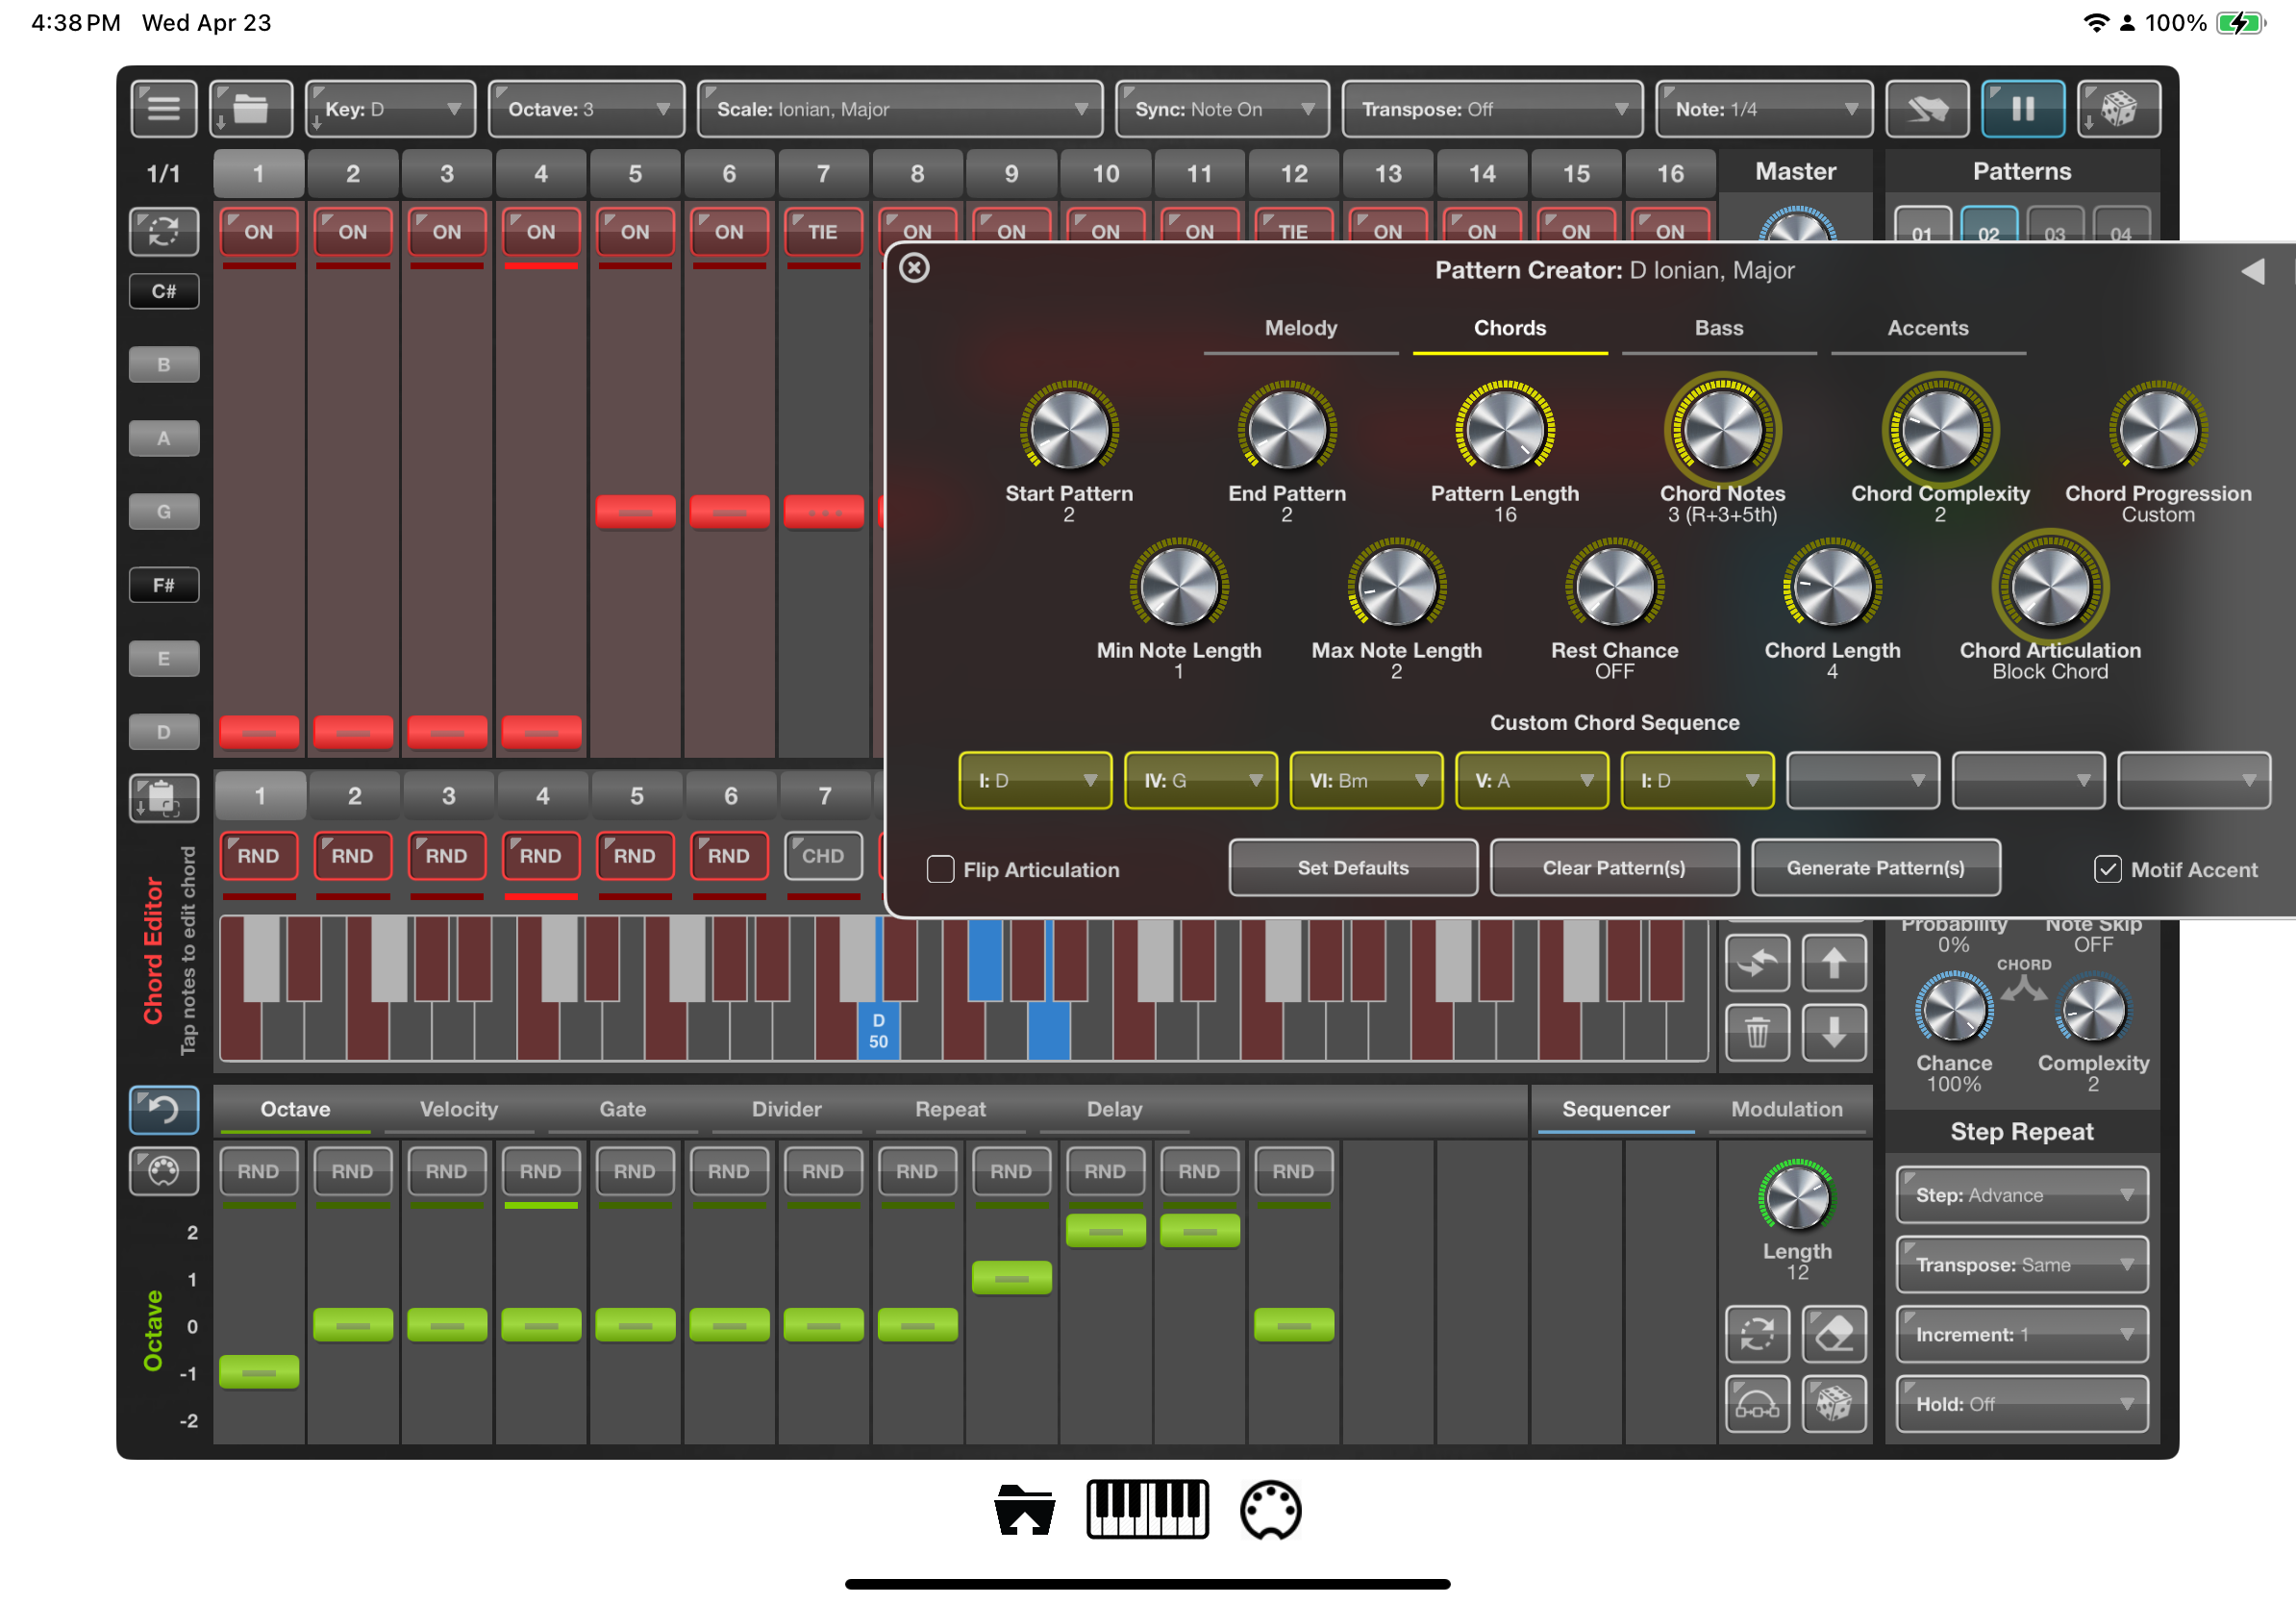
Task: Open the Step: Advance dropdown
Action: (2022, 1195)
